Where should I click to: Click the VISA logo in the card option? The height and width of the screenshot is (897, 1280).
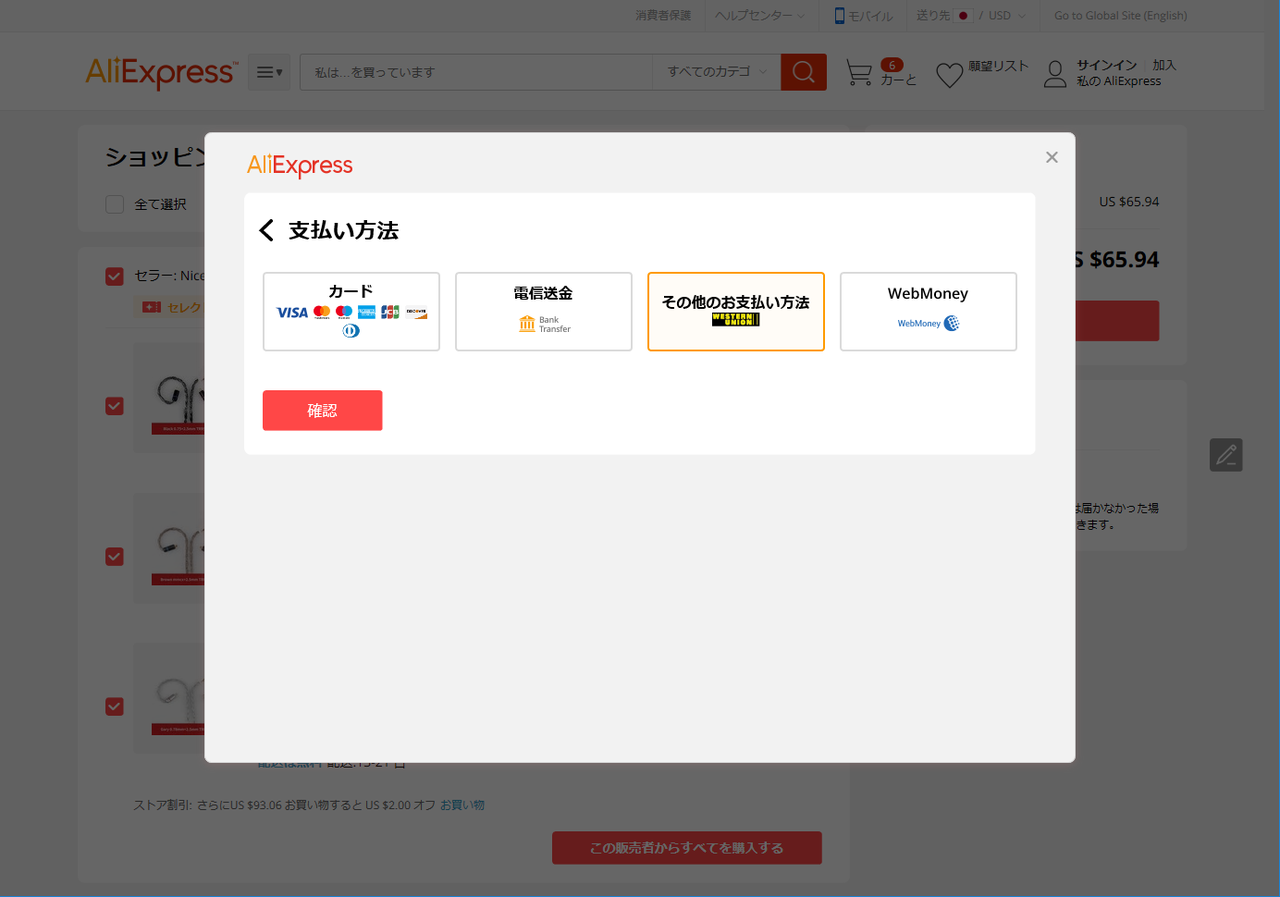tap(292, 313)
